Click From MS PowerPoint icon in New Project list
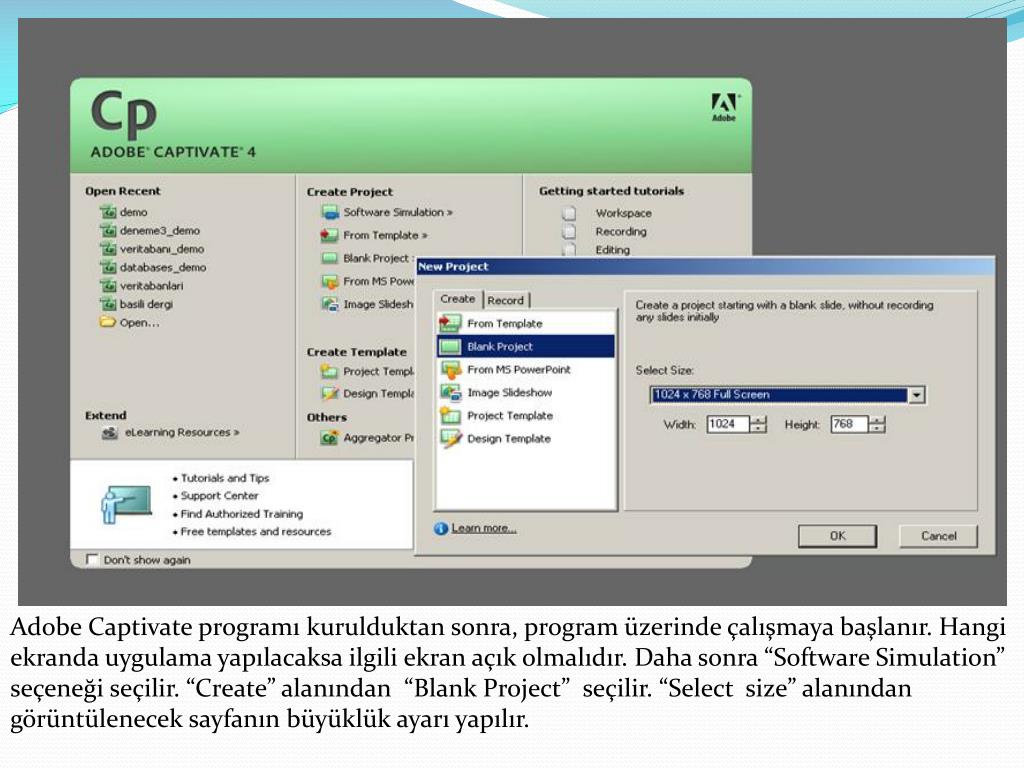 (451, 370)
